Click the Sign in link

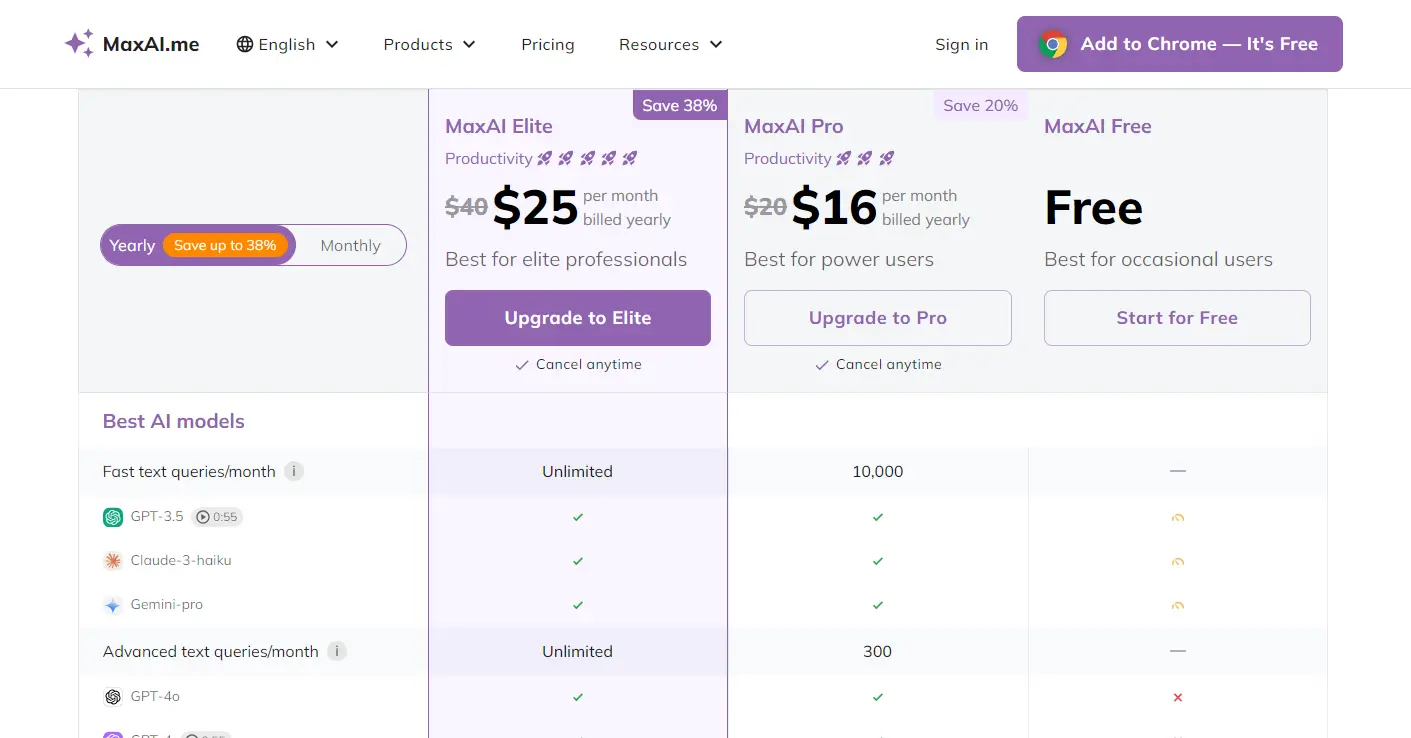962,44
